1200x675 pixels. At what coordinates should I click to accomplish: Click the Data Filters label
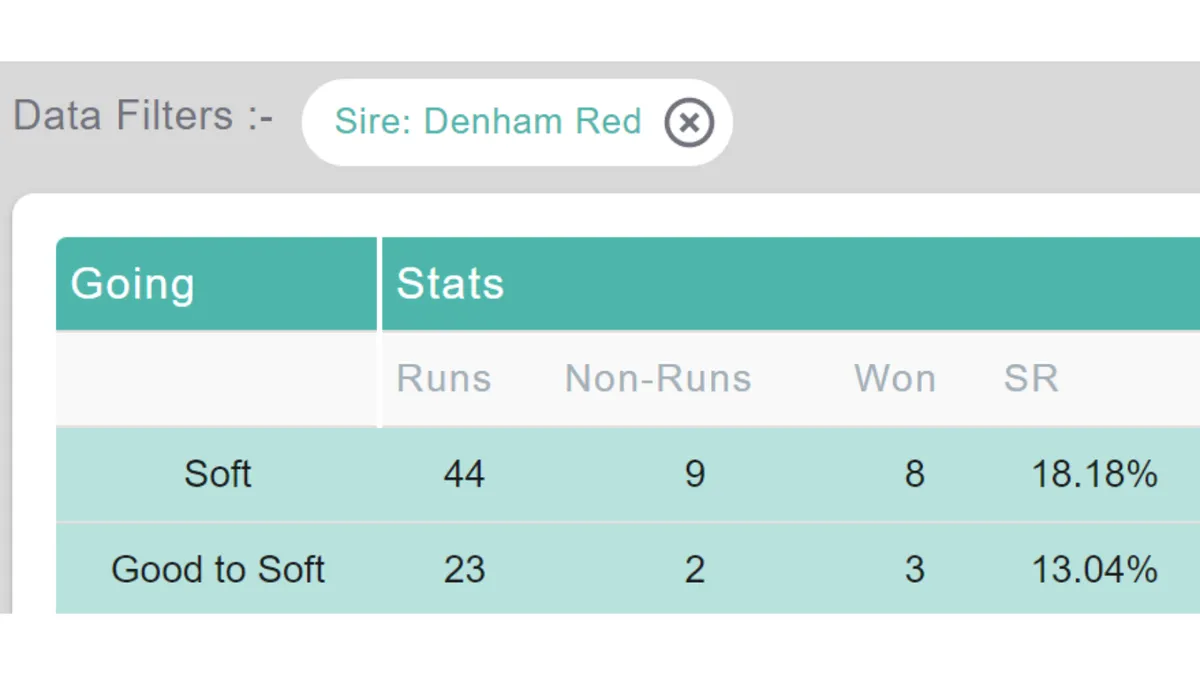coord(143,117)
